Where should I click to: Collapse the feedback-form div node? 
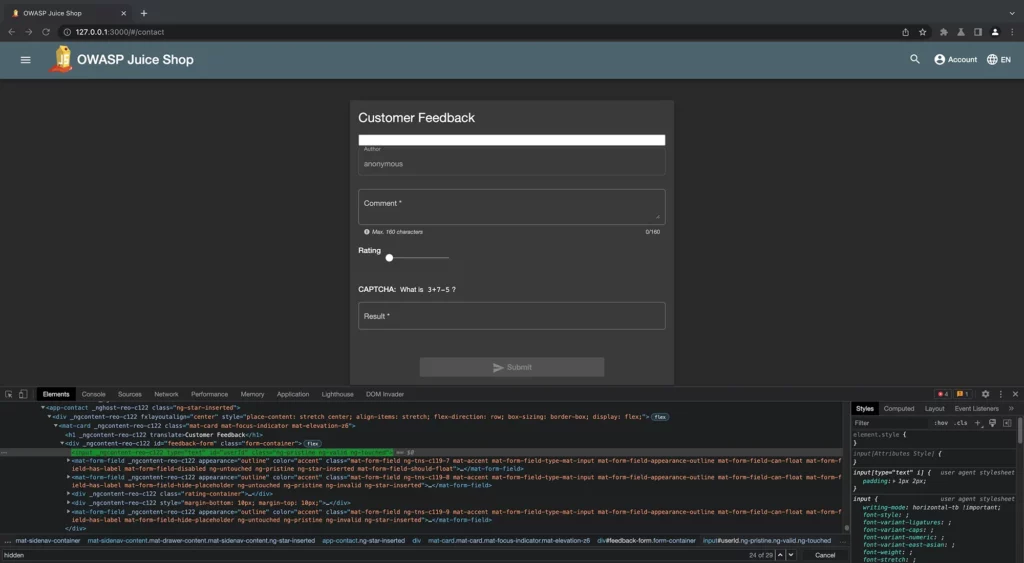click(x=63, y=443)
